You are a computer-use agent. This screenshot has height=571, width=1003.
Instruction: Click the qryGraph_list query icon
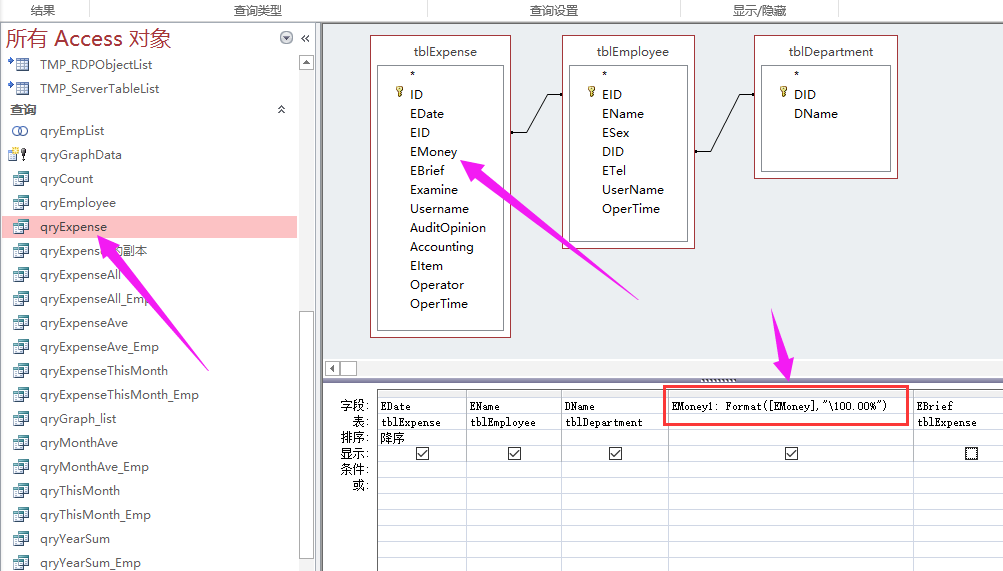pyautogui.click(x=21, y=419)
